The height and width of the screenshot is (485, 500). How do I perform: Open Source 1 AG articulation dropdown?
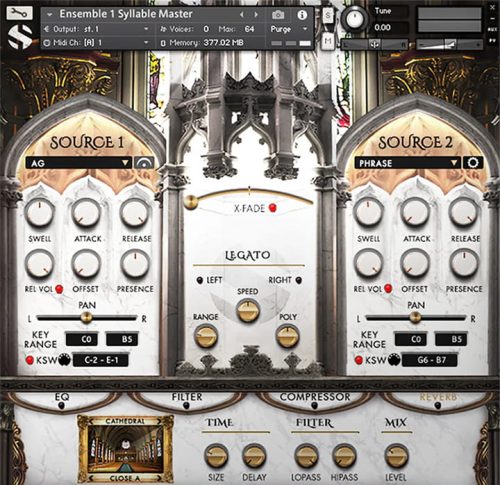79,163
